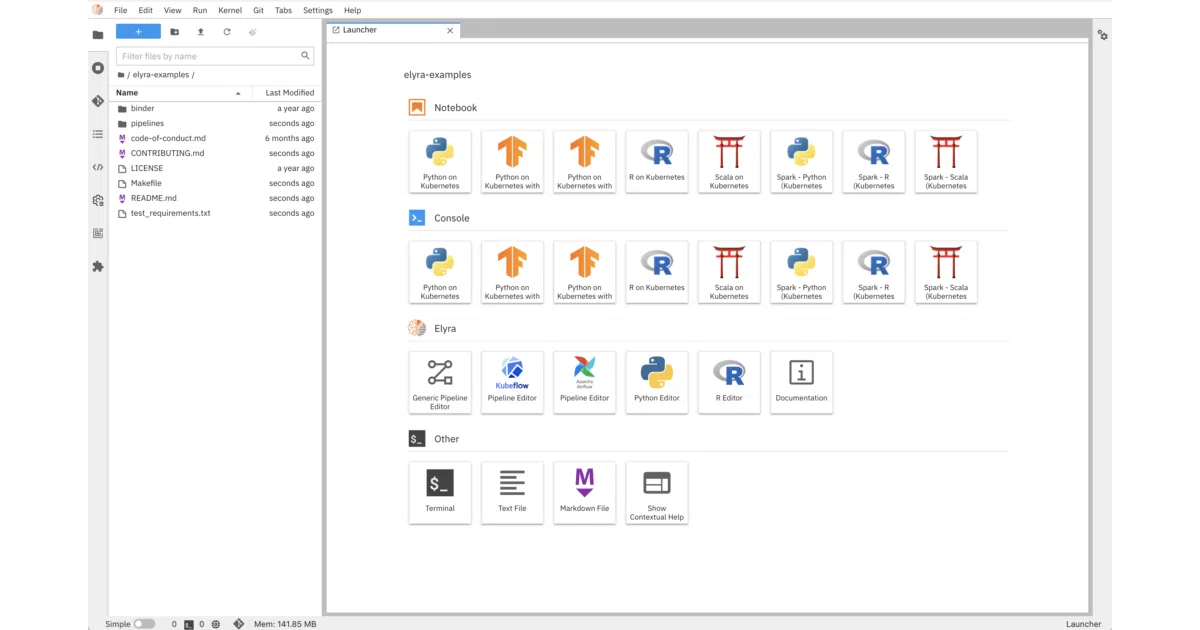Open Running Terminals and Kernels sidebar panel
Screen dimensions: 1200x630
98,68
